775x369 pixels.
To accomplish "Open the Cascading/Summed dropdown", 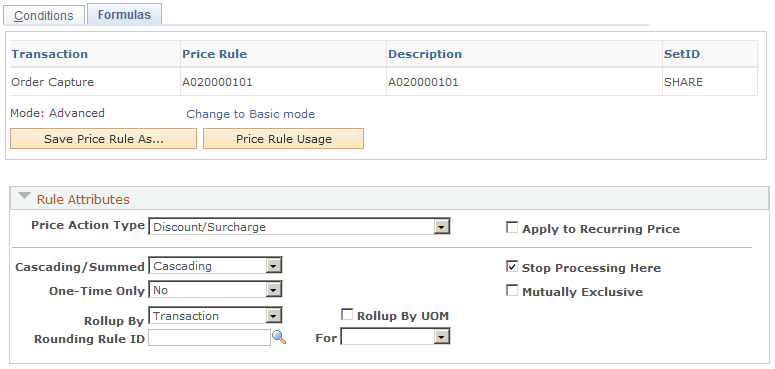I will click(215, 266).
